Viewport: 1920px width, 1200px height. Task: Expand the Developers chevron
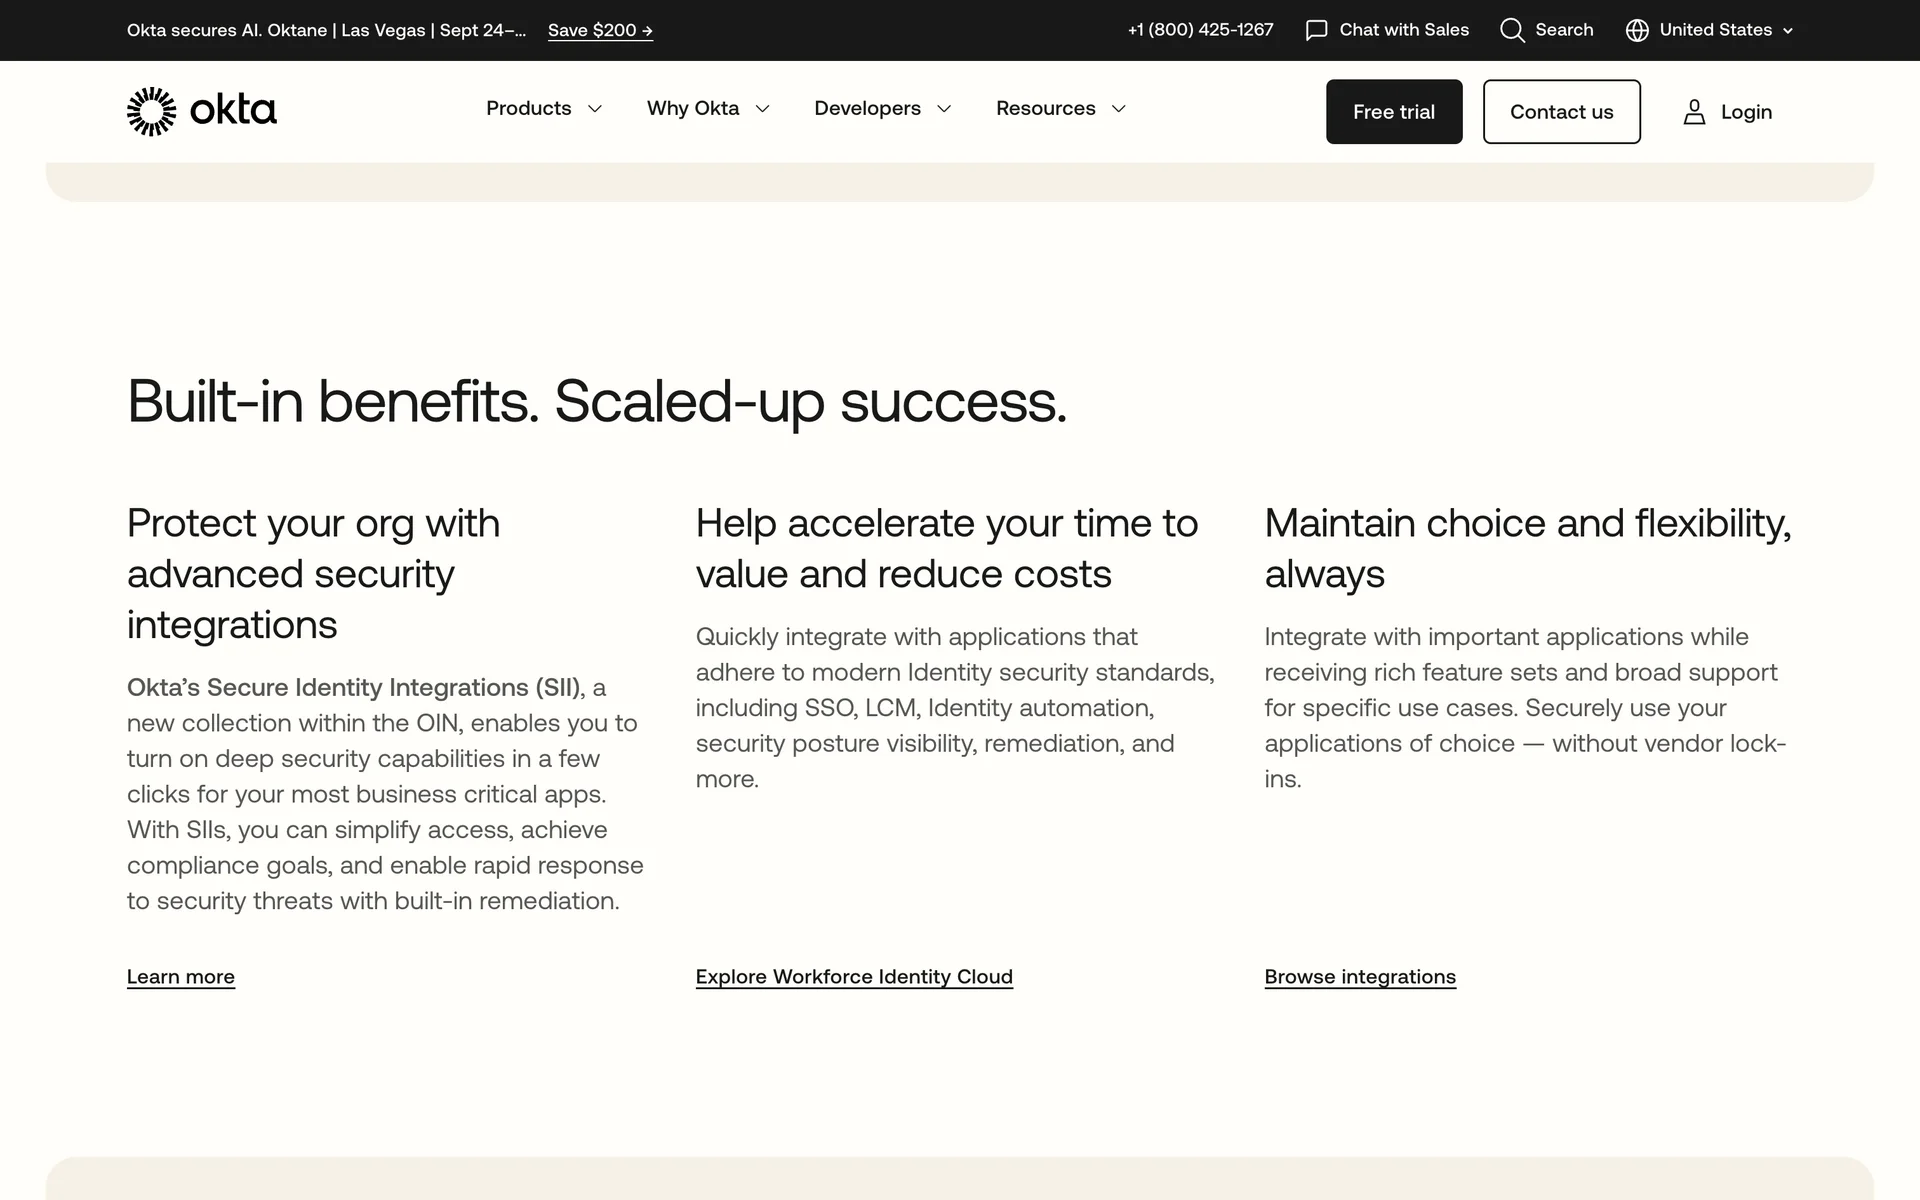point(944,109)
